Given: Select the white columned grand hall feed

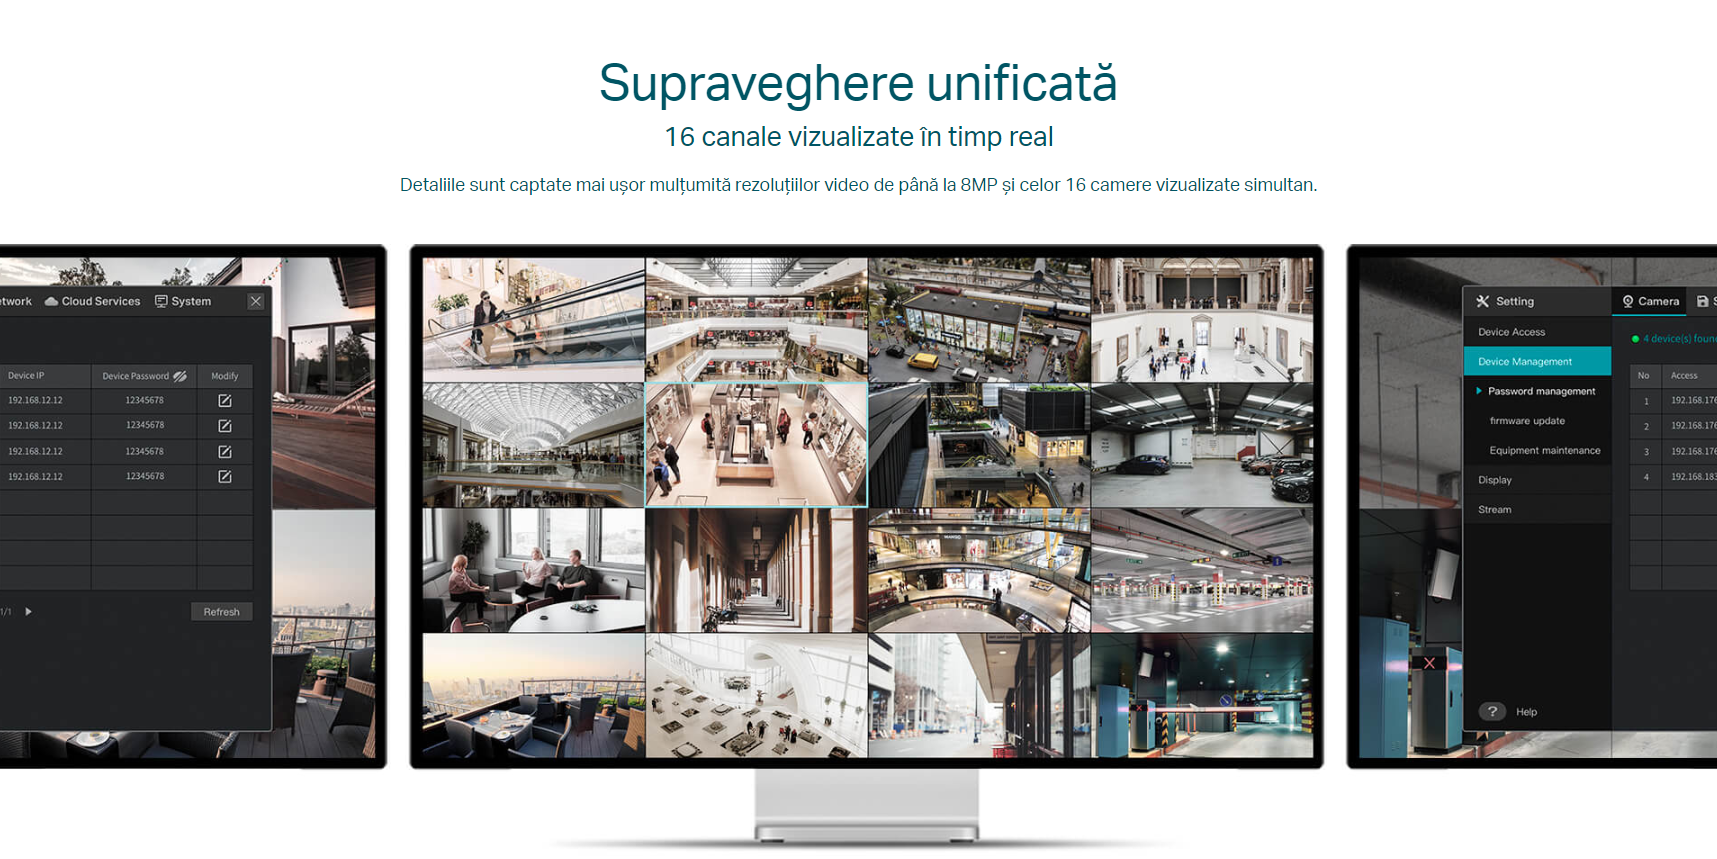Looking at the screenshot, I should [x=1202, y=320].
